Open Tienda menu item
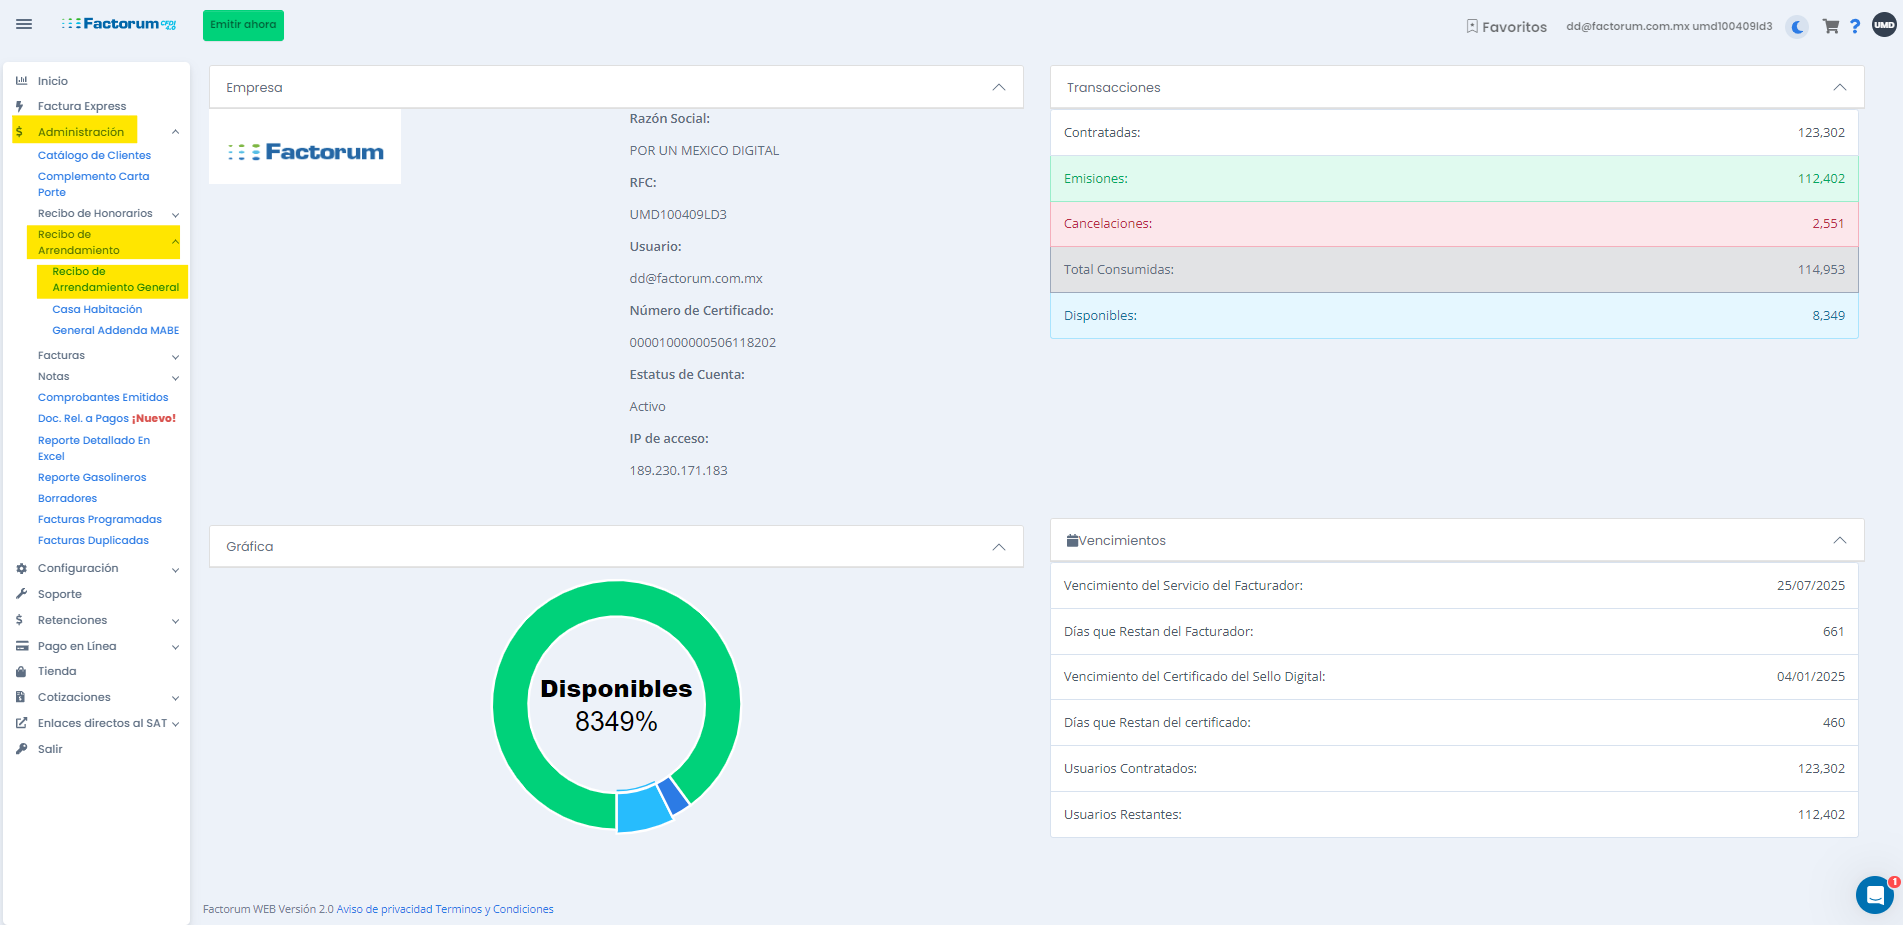 point(57,672)
